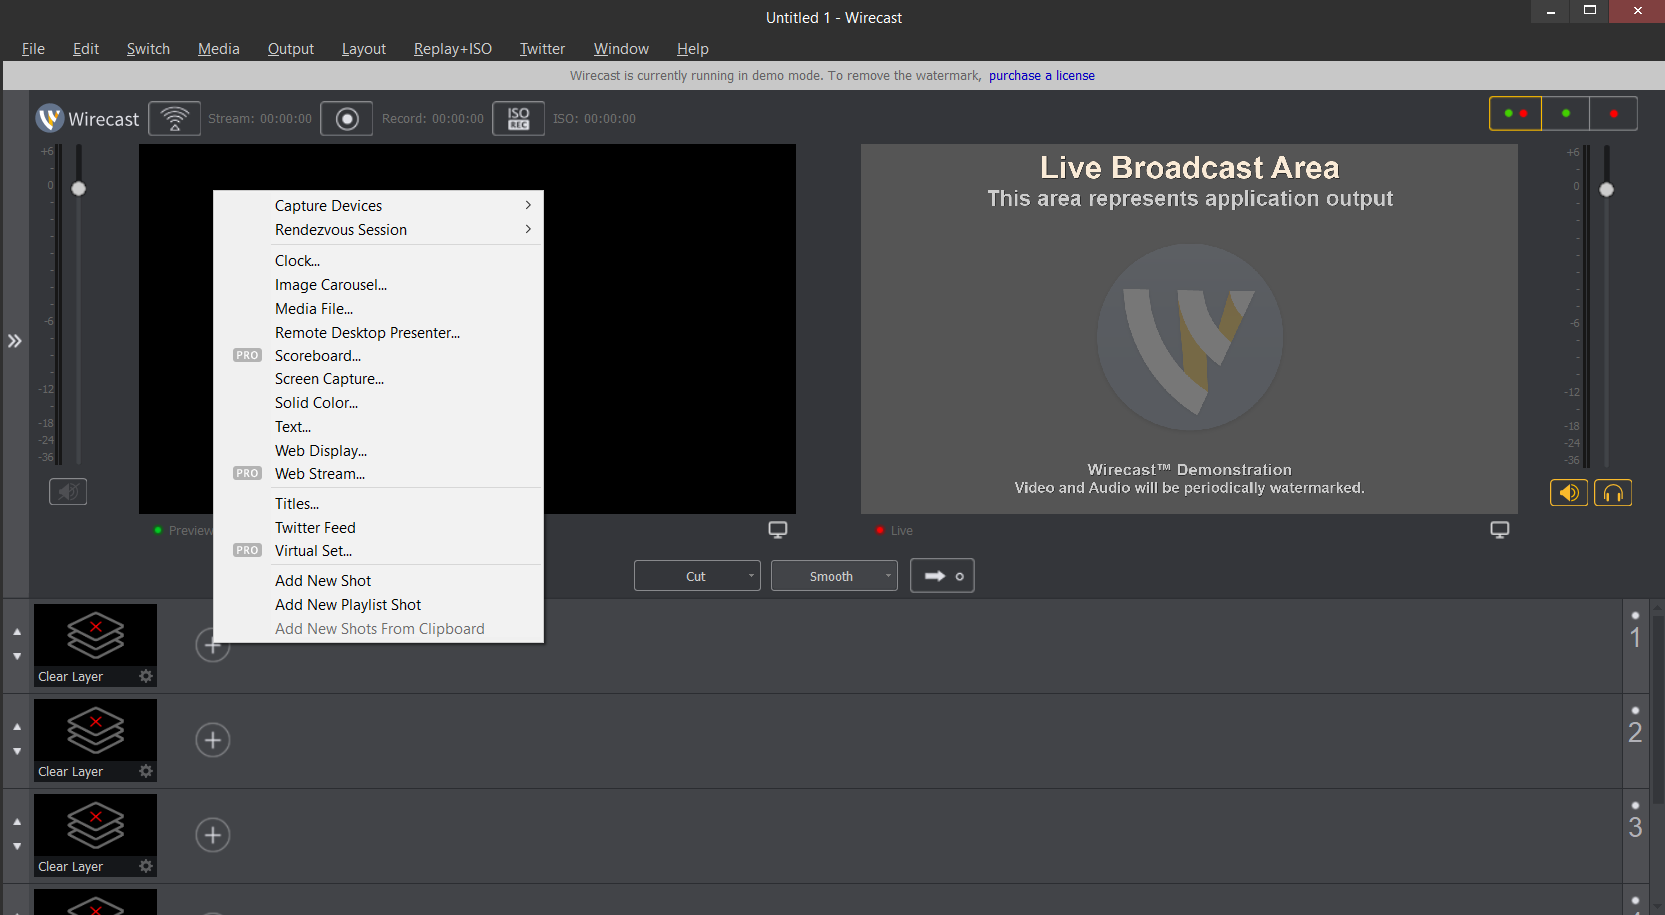Move layer 1 up arrow

pos(17,632)
